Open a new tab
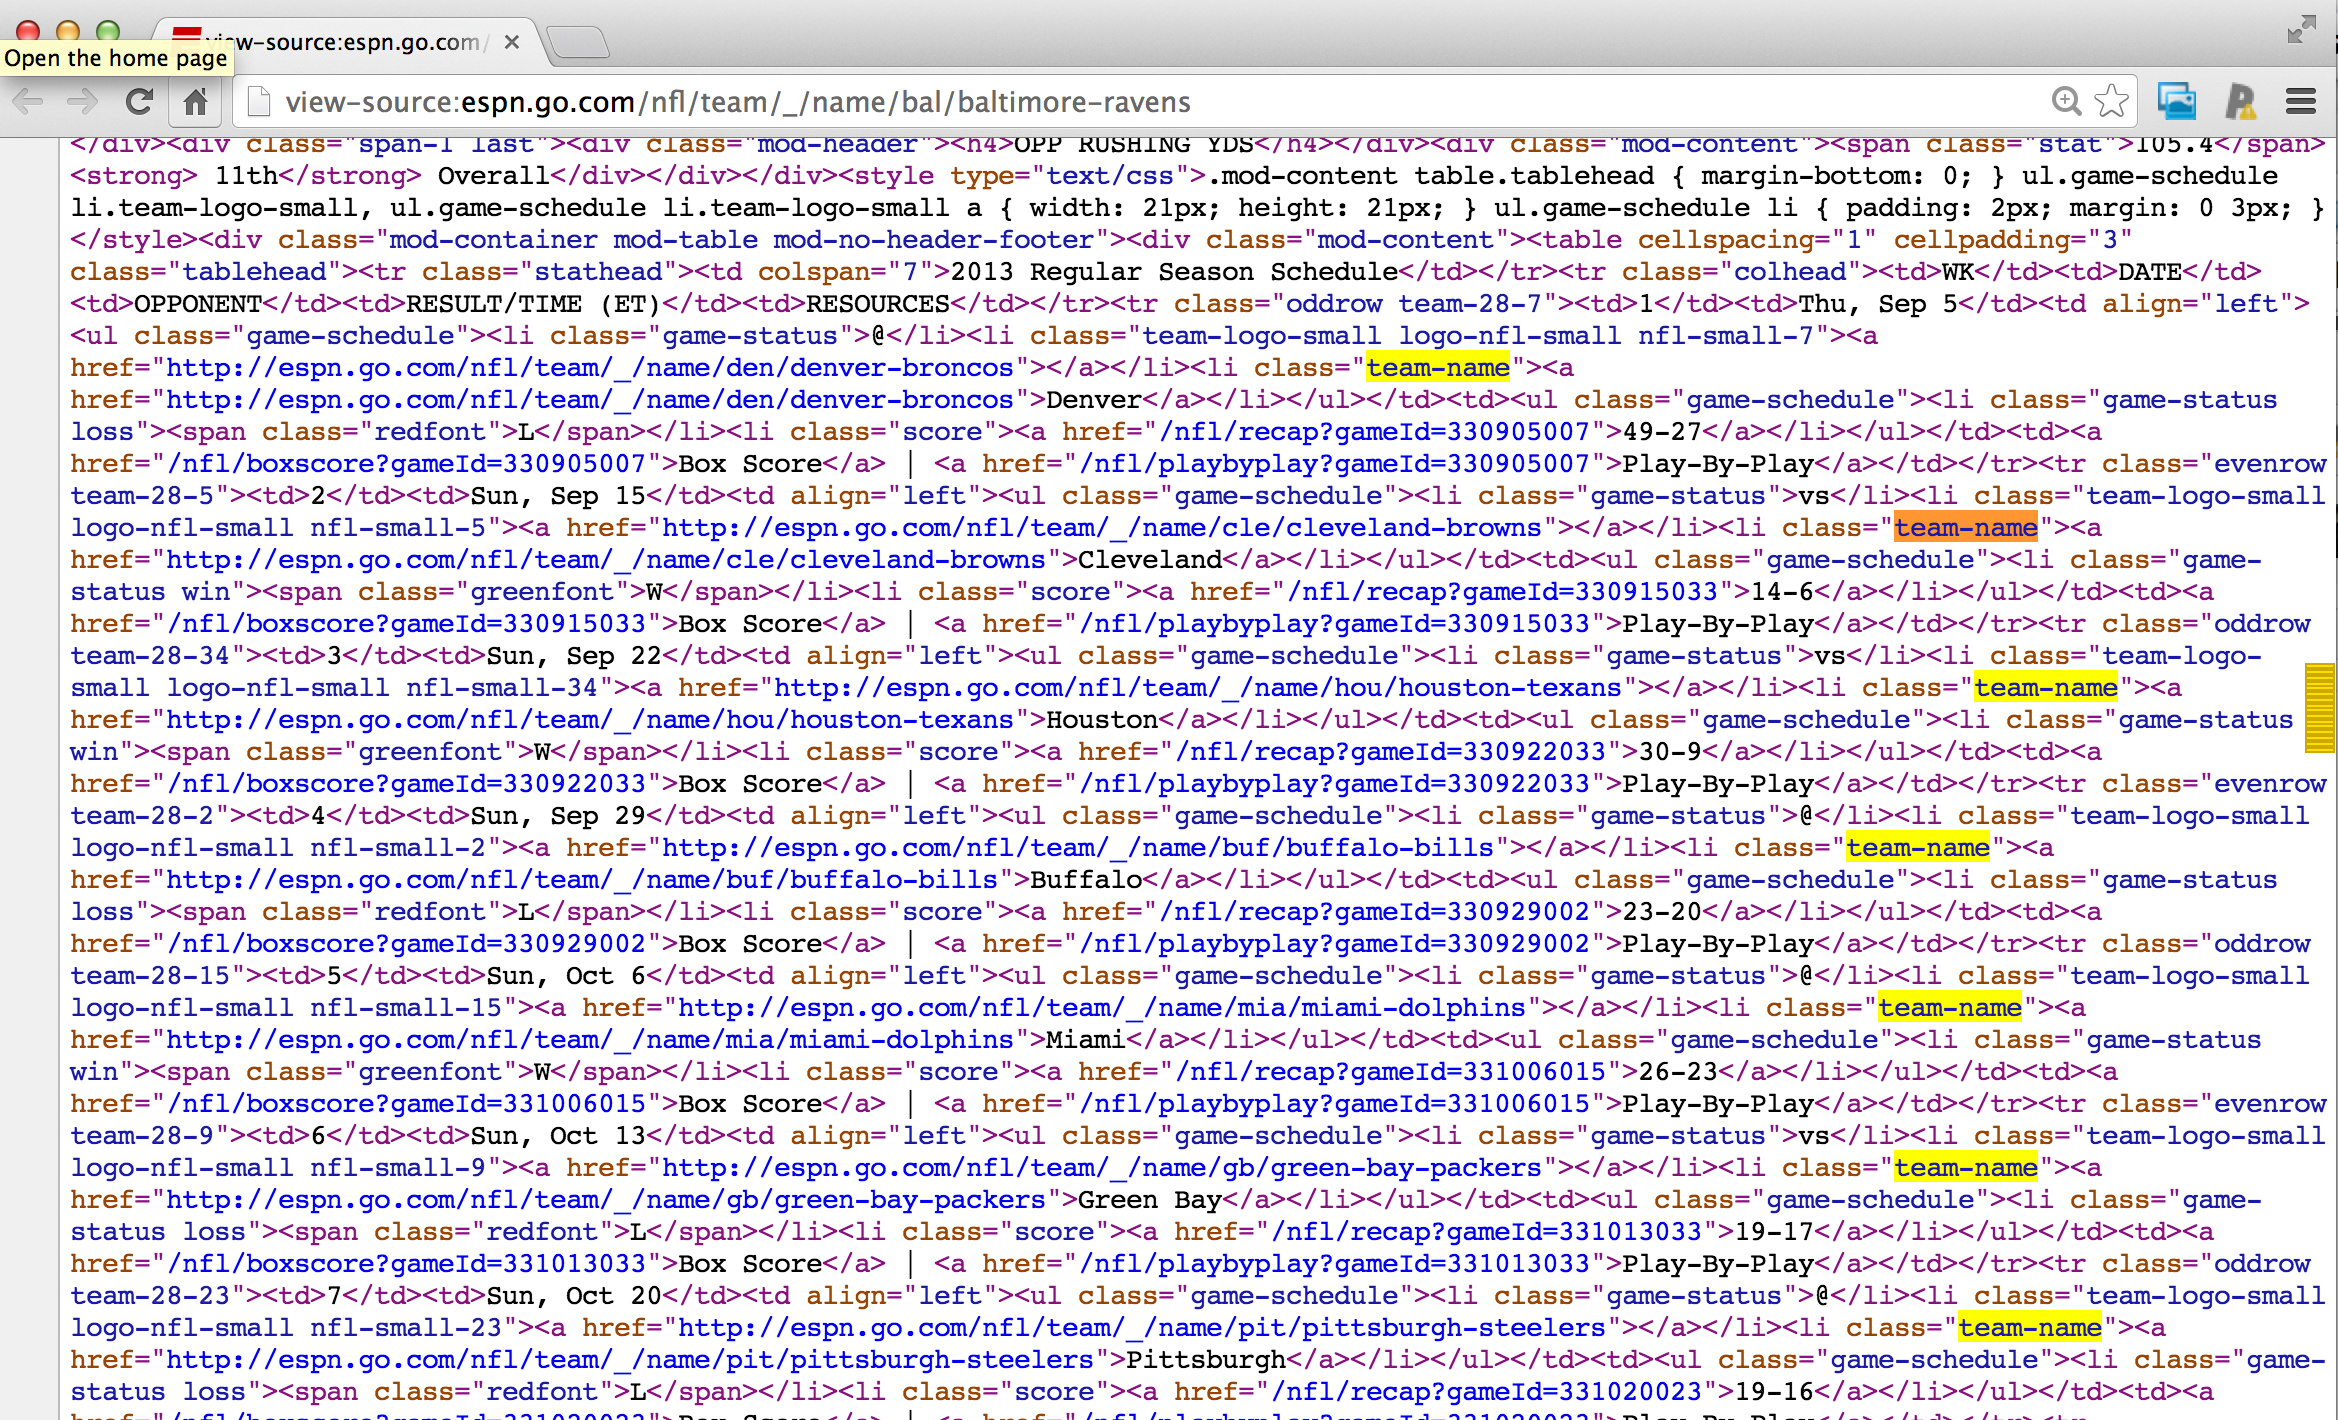 click(578, 42)
